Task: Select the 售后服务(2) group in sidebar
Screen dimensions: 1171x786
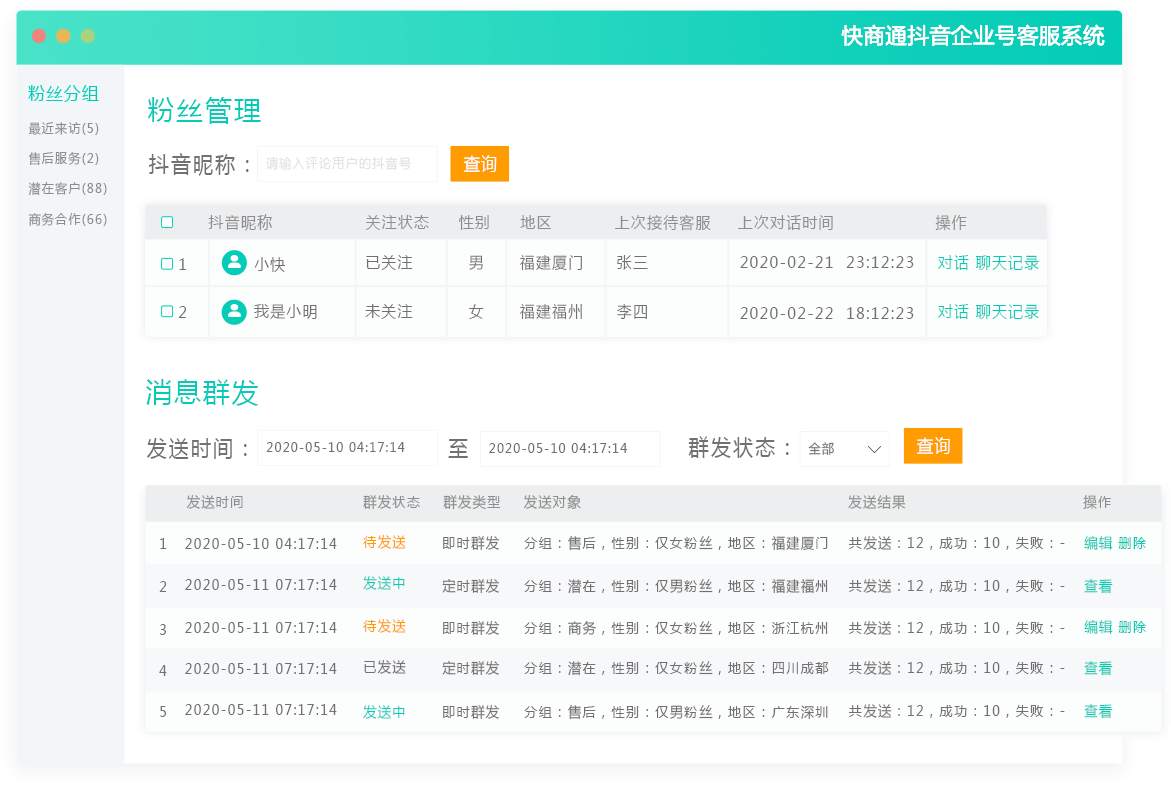Action: (x=63, y=158)
